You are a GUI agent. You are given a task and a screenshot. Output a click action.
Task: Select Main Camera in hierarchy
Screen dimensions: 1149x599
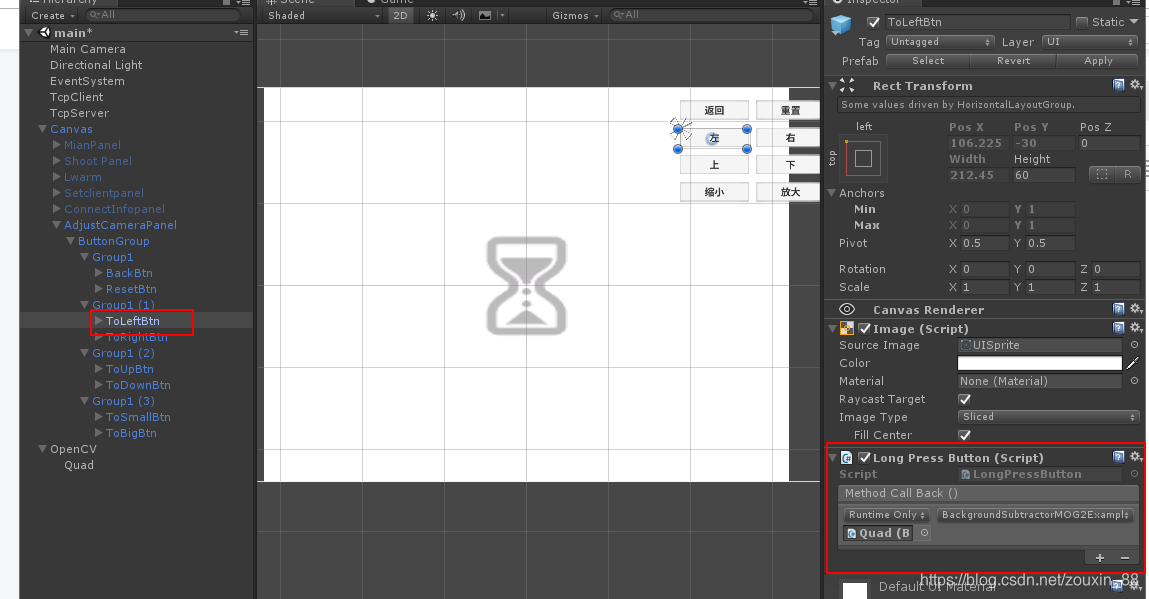[88, 49]
